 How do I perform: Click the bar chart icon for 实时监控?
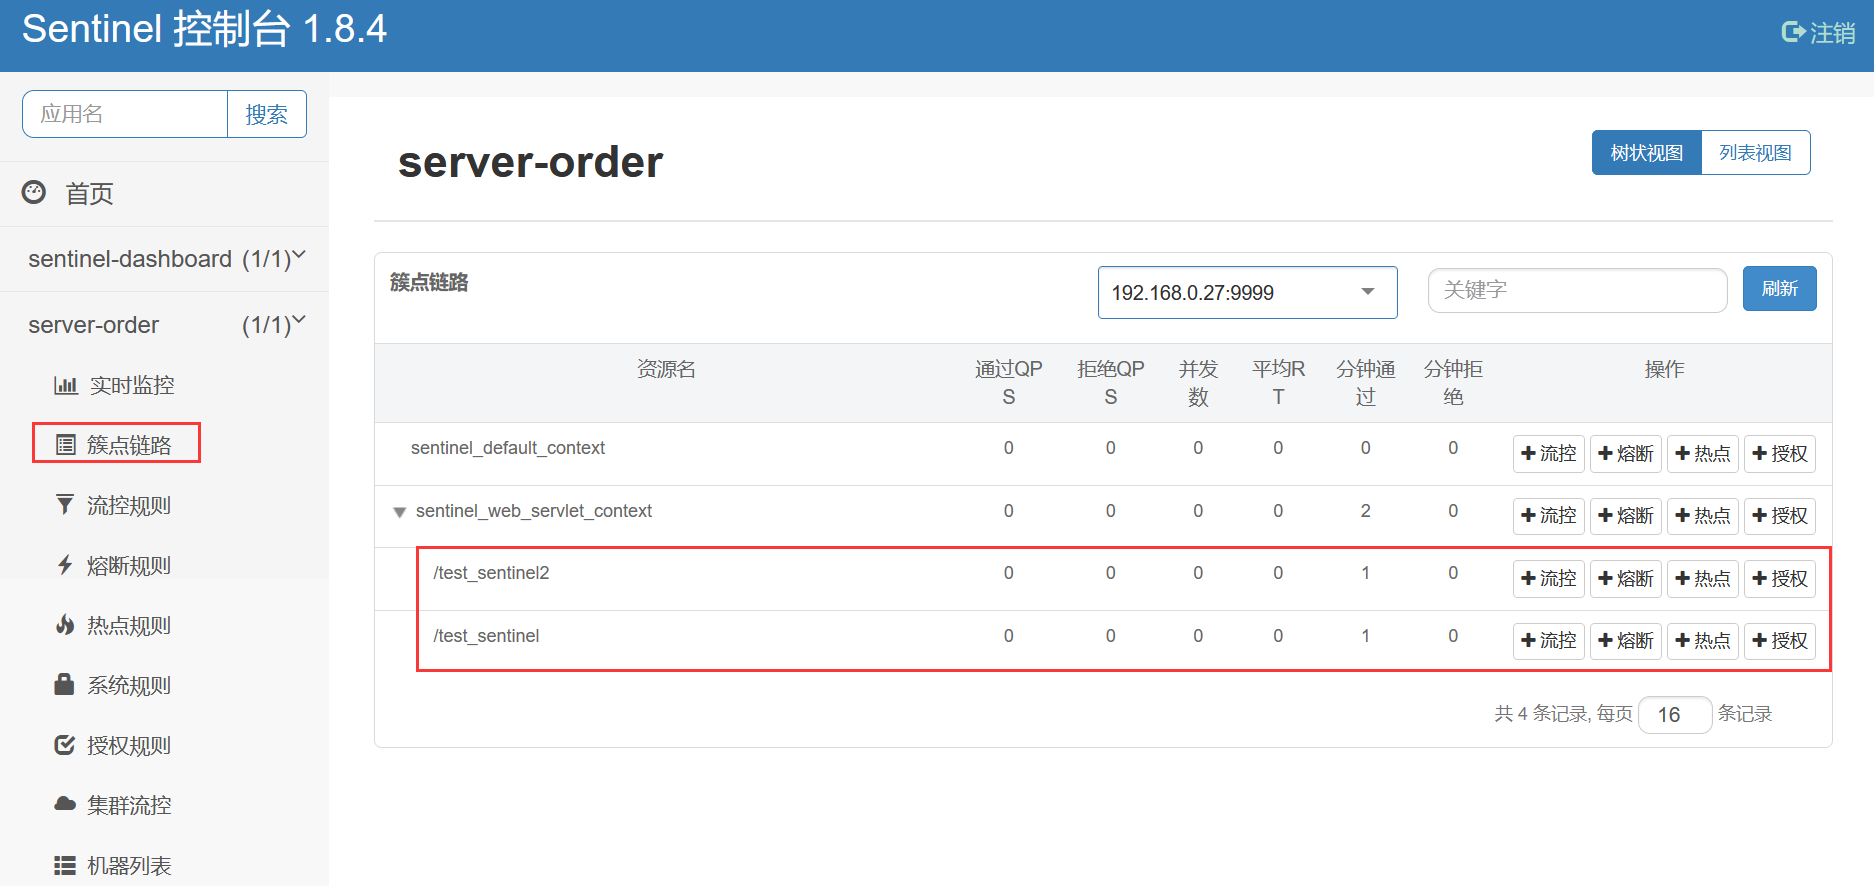point(65,385)
